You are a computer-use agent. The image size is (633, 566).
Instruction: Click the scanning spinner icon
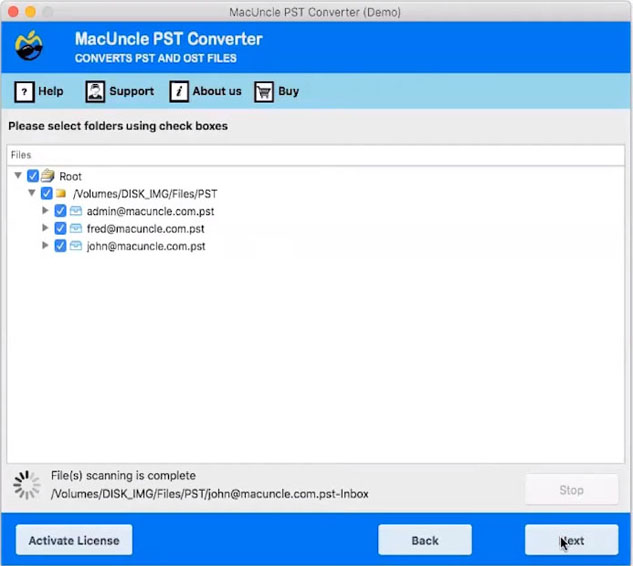pos(27,484)
